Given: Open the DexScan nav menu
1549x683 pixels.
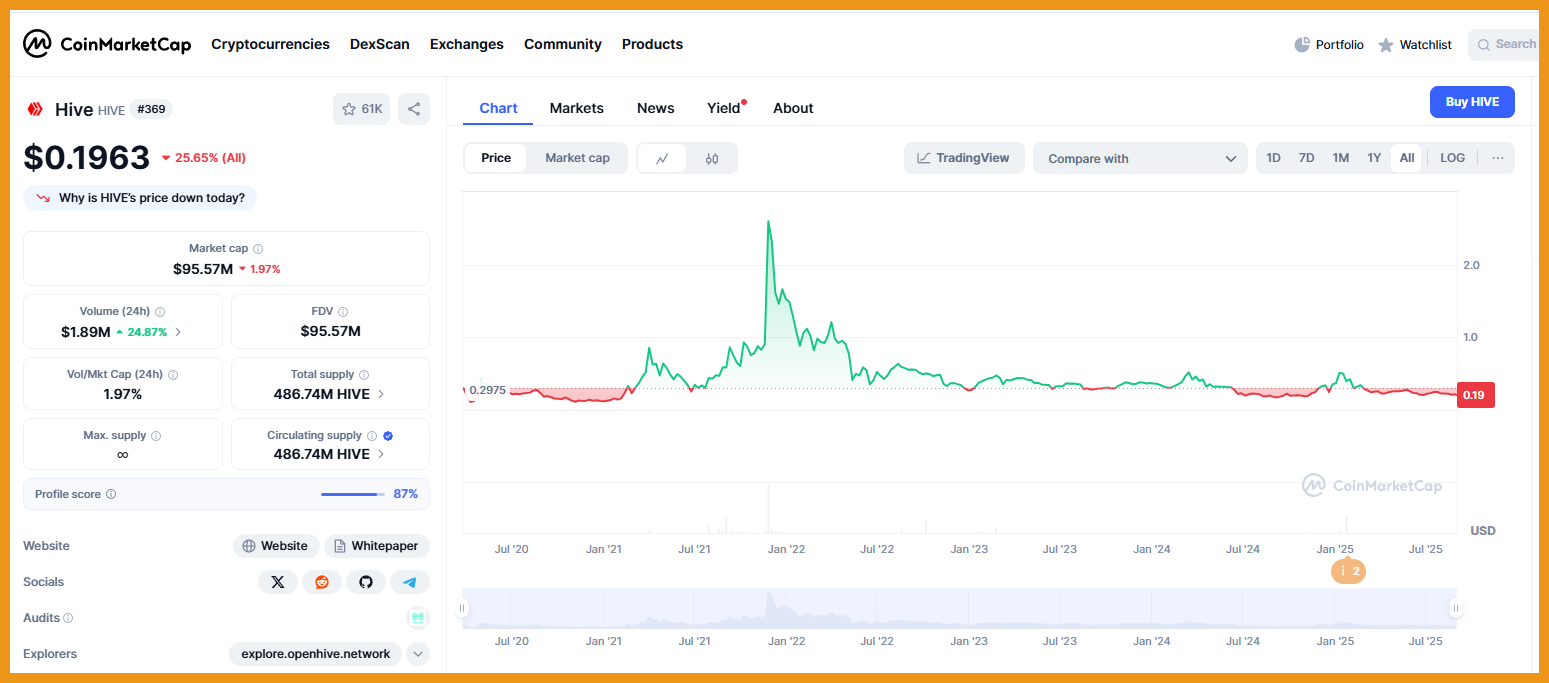Looking at the screenshot, I should [x=380, y=44].
